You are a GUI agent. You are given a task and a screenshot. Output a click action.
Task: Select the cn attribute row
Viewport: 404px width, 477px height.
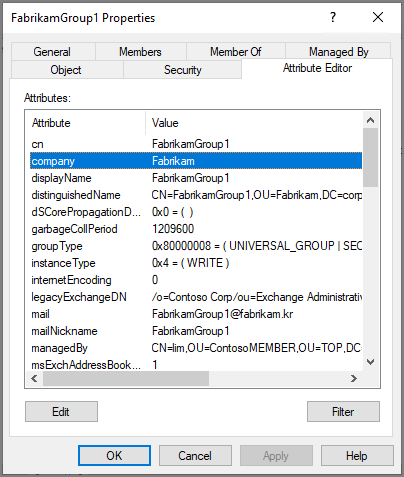[196, 144]
